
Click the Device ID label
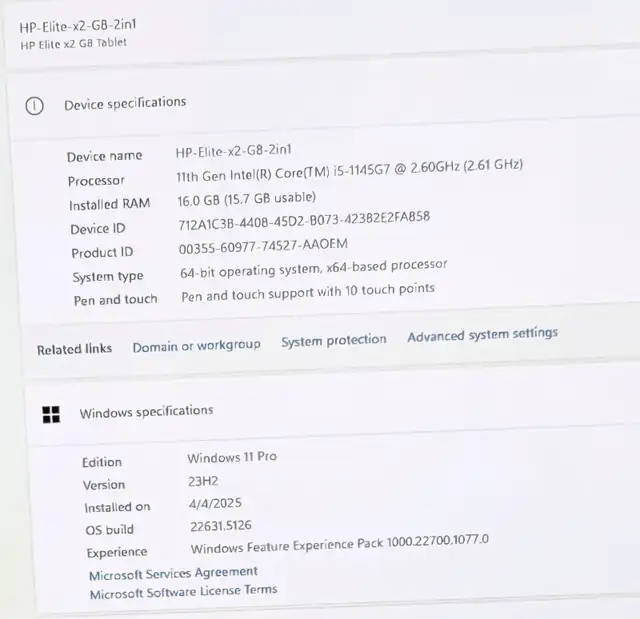click(x=98, y=229)
